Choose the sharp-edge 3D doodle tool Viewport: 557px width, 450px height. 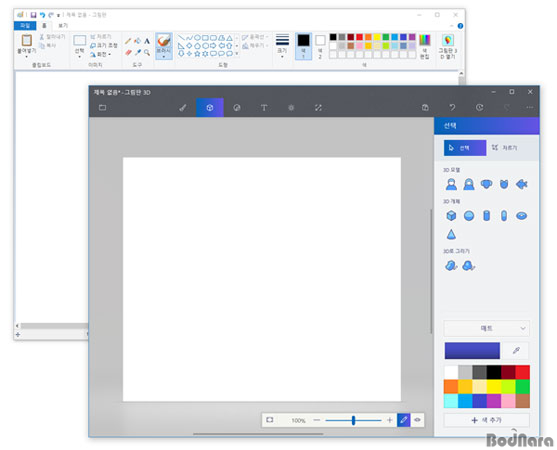451,265
